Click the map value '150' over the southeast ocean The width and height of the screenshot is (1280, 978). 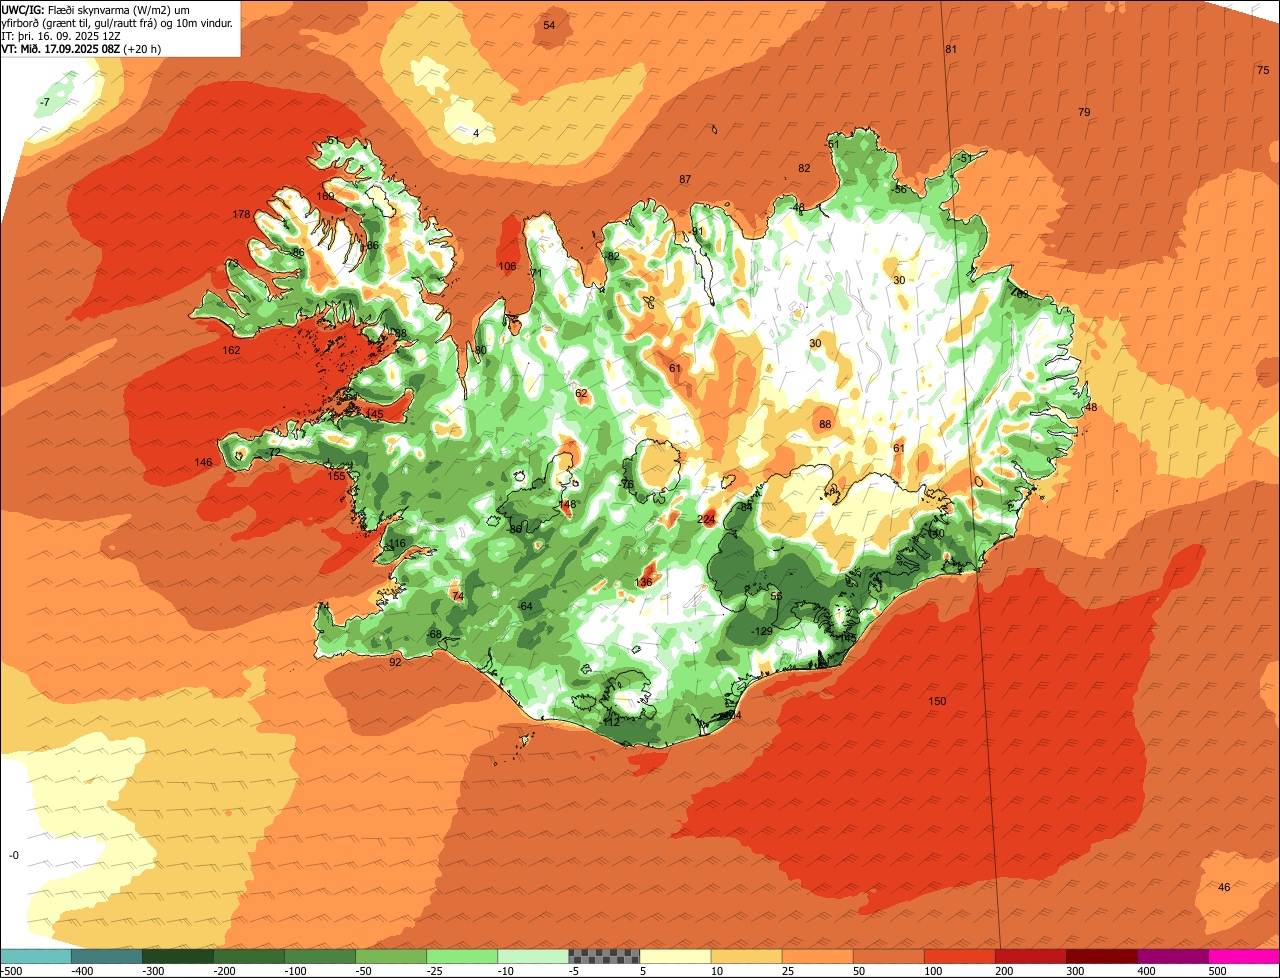click(937, 702)
